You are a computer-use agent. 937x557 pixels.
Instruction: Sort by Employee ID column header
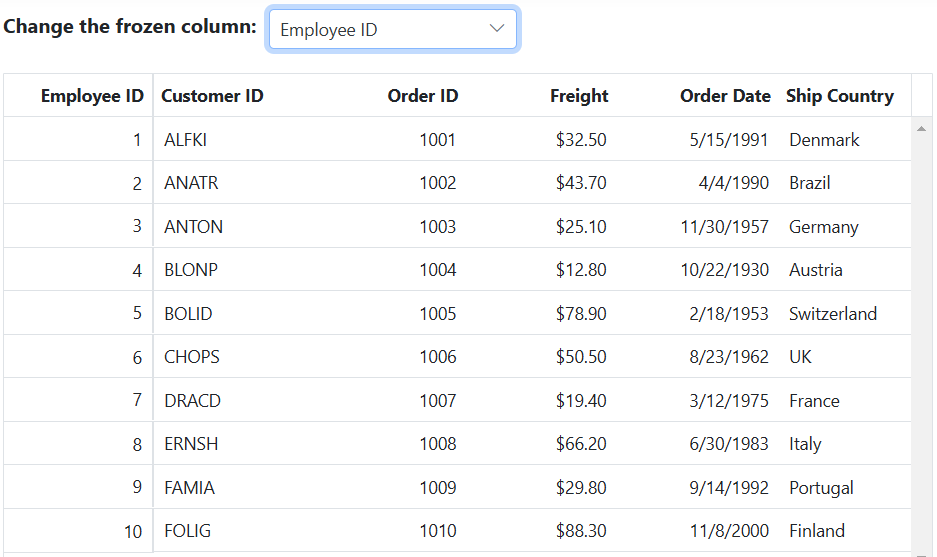point(92,96)
